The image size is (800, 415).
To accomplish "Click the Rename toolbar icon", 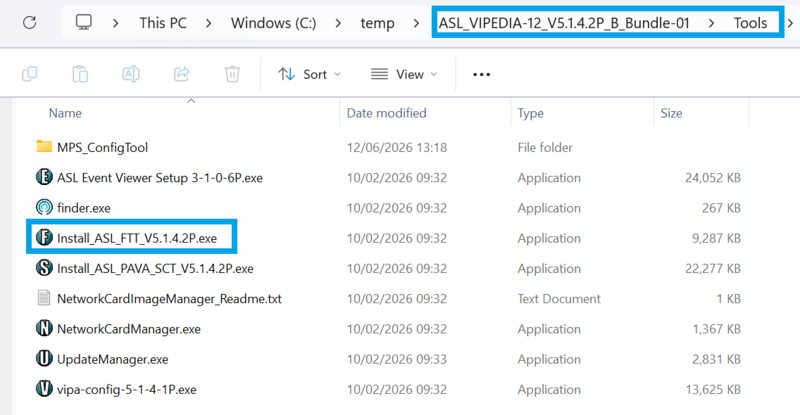I will (131, 74).
